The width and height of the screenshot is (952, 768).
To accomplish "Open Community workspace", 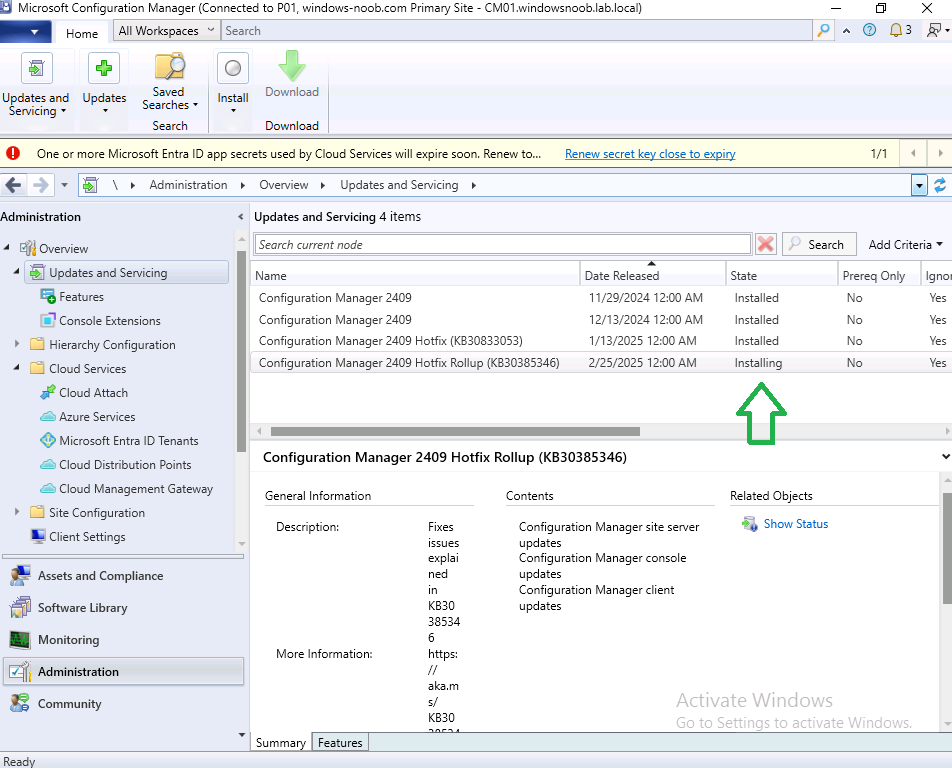I will (123, 704).
